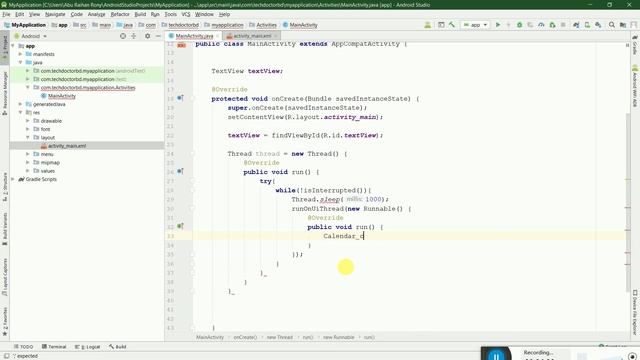Open the Navigate menu
Viewport: 640px width, 360px height.
coord(55,14)
